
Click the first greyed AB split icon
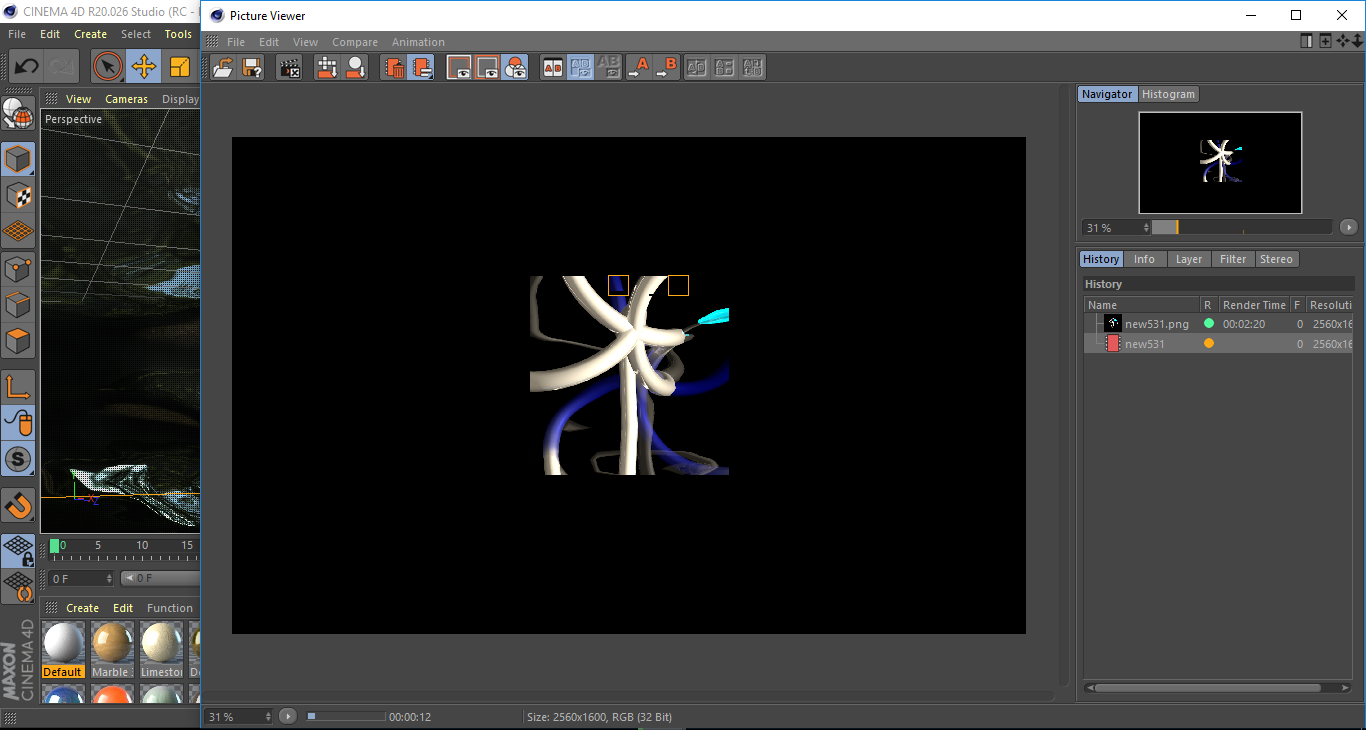[697, 67]
